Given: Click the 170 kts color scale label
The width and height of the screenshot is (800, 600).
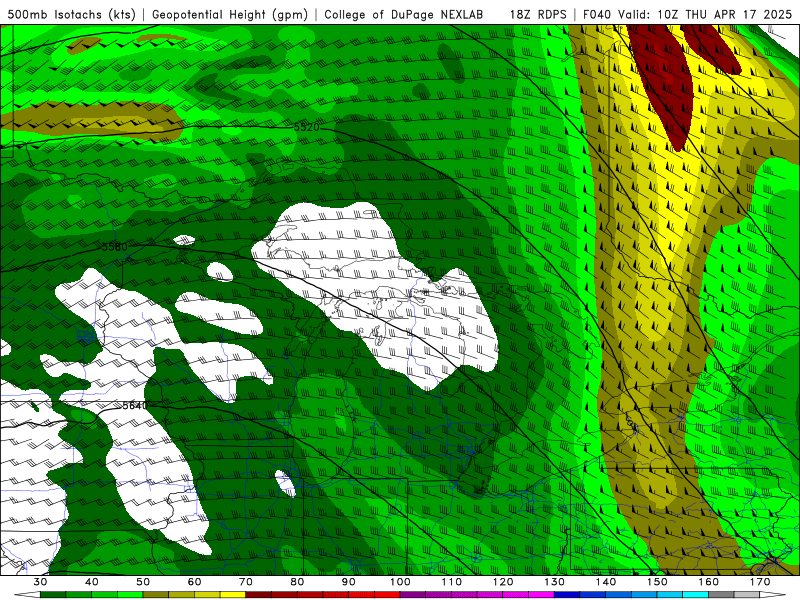Looking at the screenshot, I should click(x=760, y=582).
